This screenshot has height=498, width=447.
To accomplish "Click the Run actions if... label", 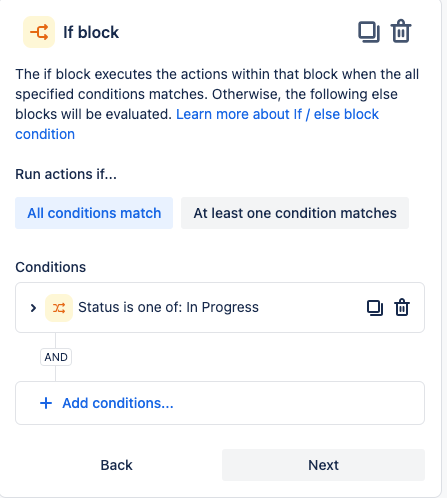I will [x=66, y=174].
